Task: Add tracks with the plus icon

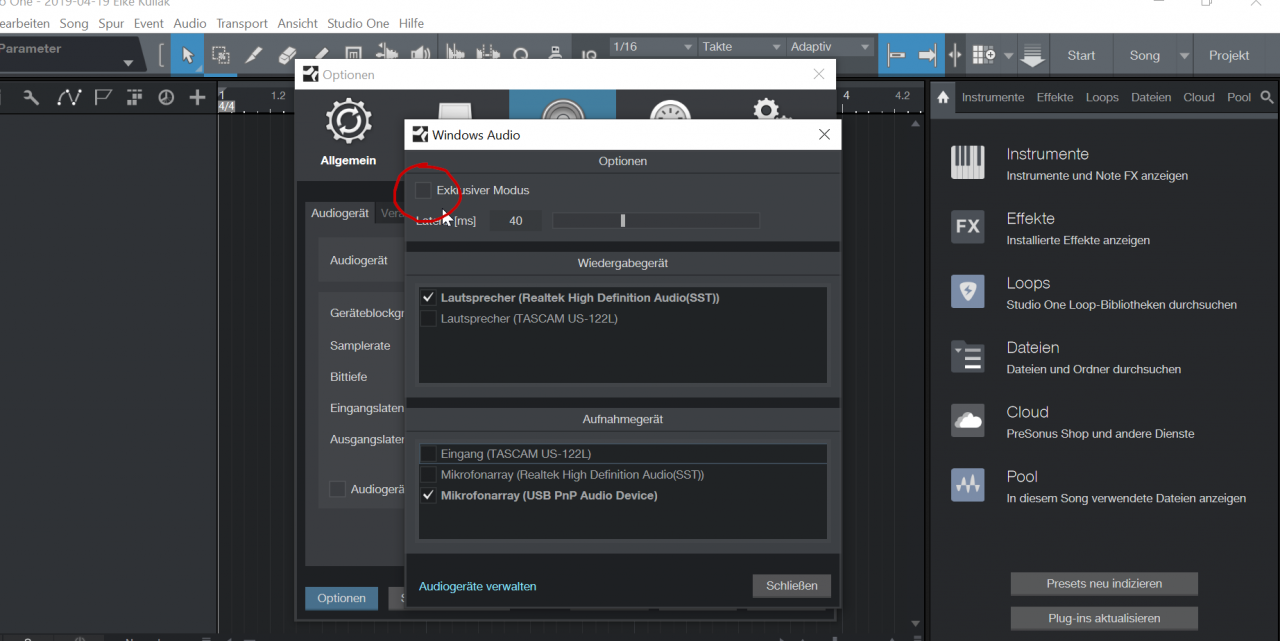Action: point(197,97)
